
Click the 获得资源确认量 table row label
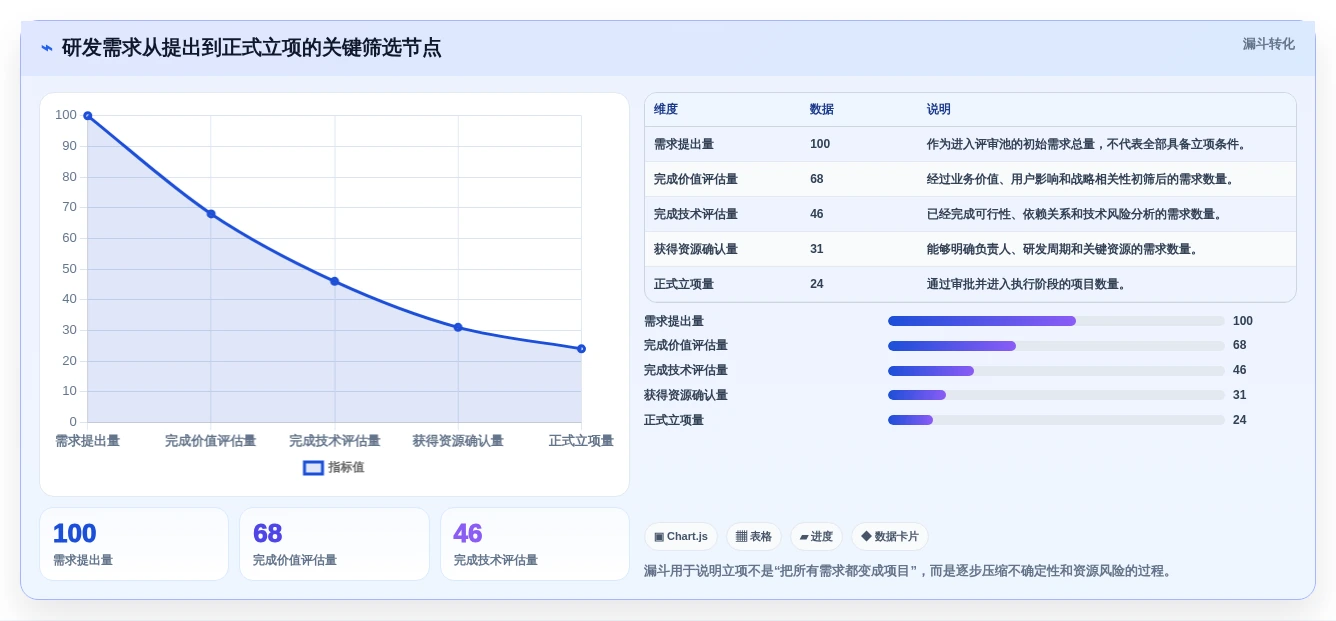pyautogui.click(x=696, y=249)
